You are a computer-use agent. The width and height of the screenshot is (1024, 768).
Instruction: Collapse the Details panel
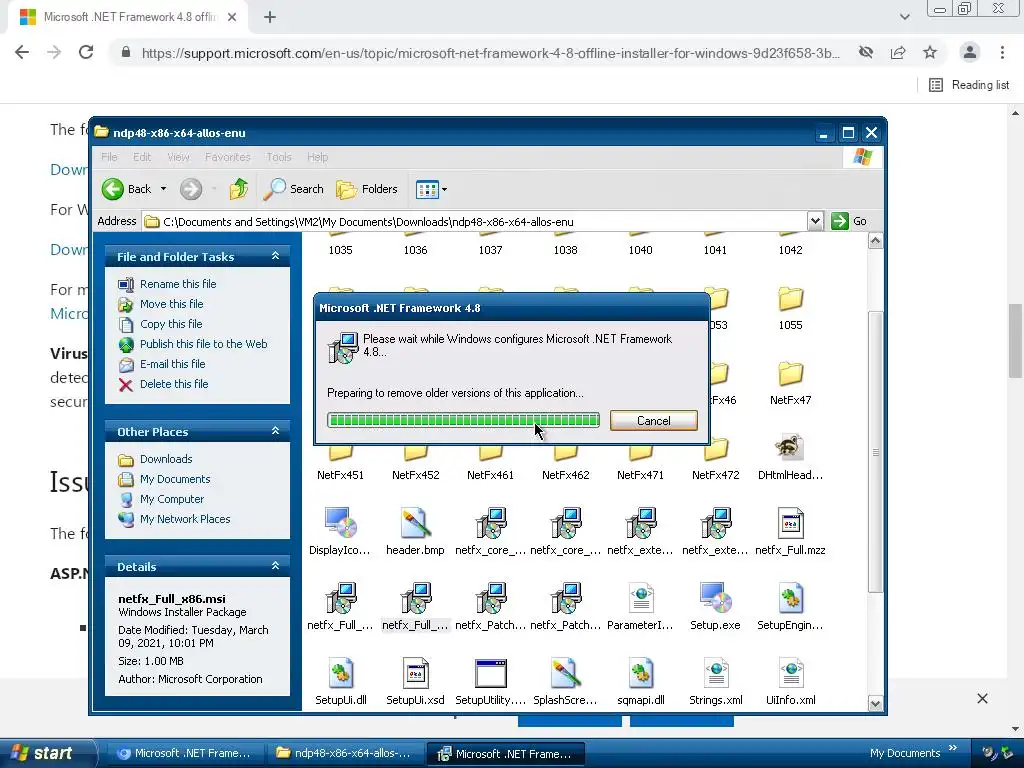click(275, 566)
